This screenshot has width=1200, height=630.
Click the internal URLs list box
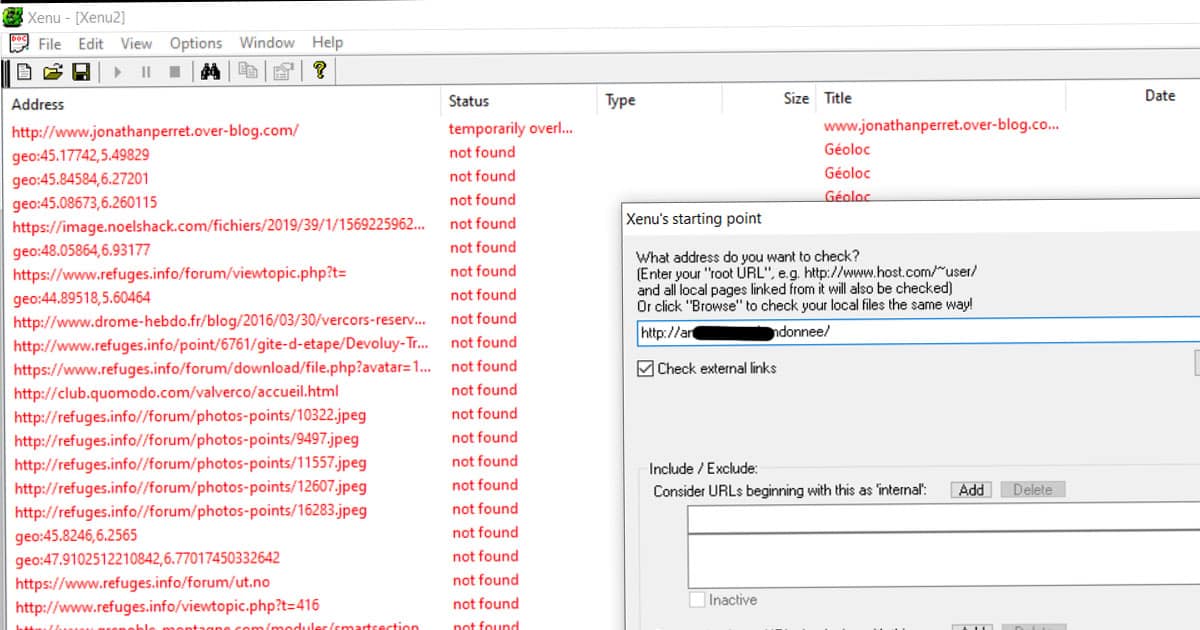pos(943,560)
